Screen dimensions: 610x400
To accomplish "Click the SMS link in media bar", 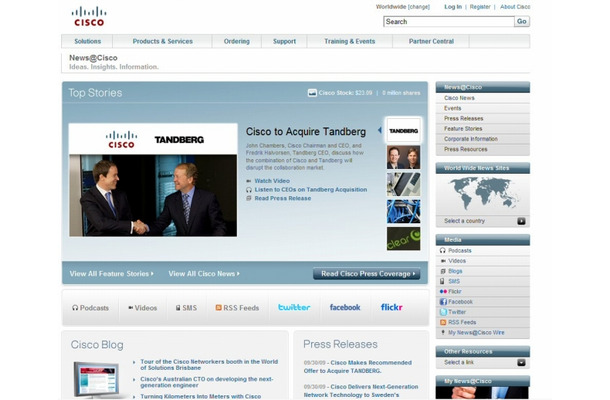I will click(186, 308).
